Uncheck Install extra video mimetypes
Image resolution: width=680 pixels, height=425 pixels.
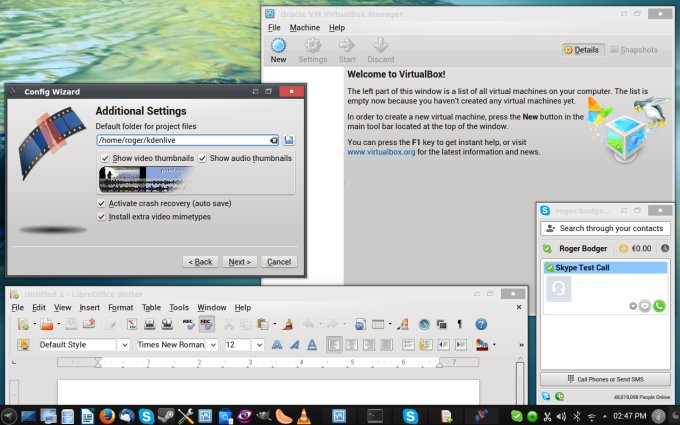(x=101, y=217)
